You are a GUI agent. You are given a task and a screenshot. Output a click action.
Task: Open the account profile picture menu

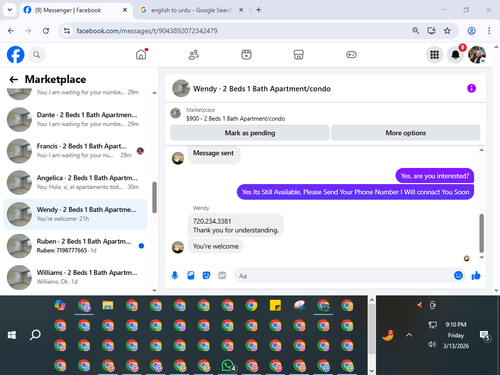point(477,55)
